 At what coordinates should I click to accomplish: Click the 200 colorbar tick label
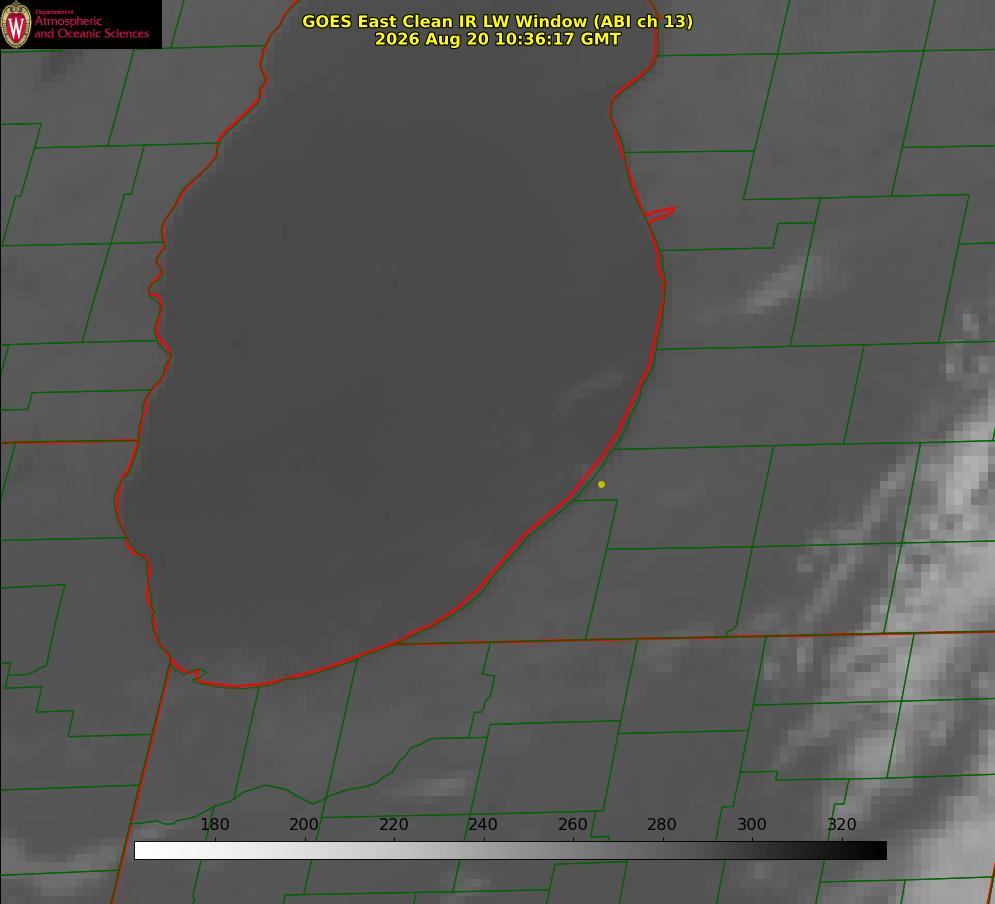(x=304, y=824)
